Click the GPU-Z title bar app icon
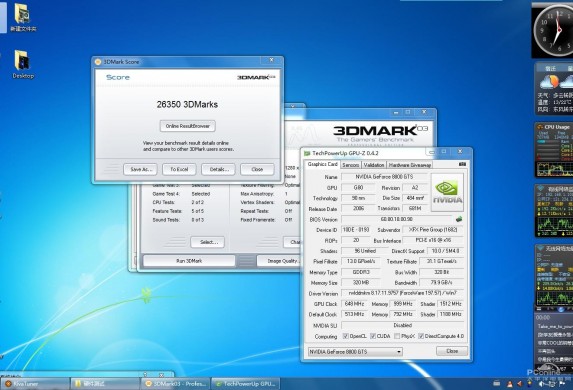Viewport: 573px width, 390px height. click(307, 153)
